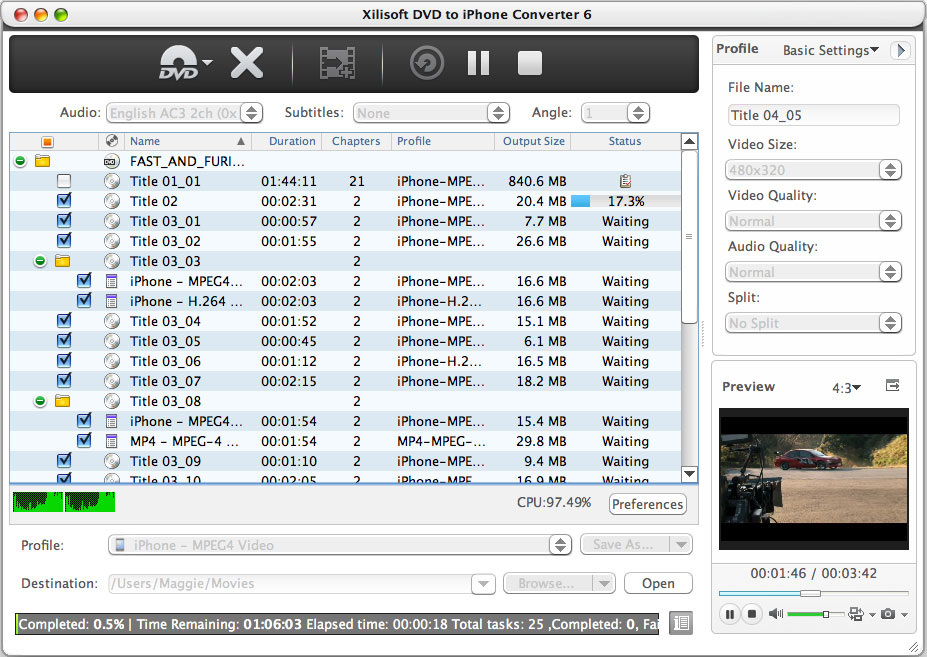Click the disc icon of Title 02

point(112,201)
